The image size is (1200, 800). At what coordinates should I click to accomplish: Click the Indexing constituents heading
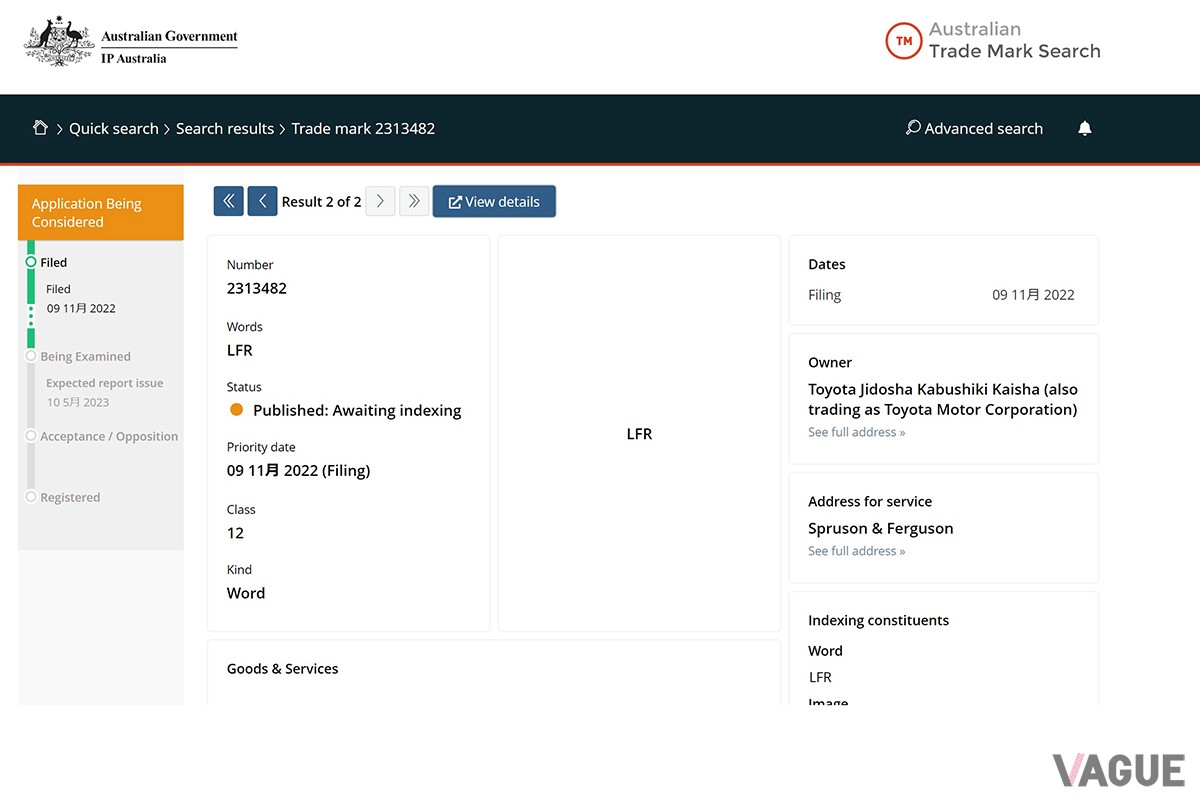[x=879, y=620]
